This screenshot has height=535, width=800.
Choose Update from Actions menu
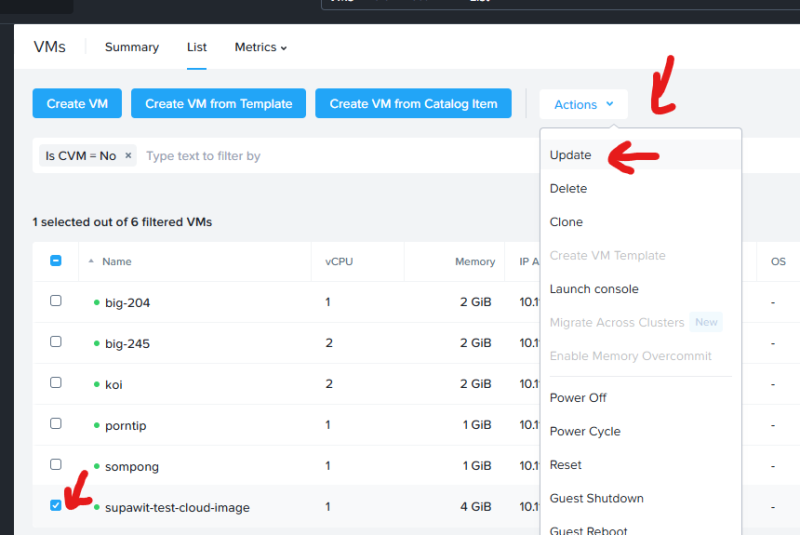coord(571,155)
